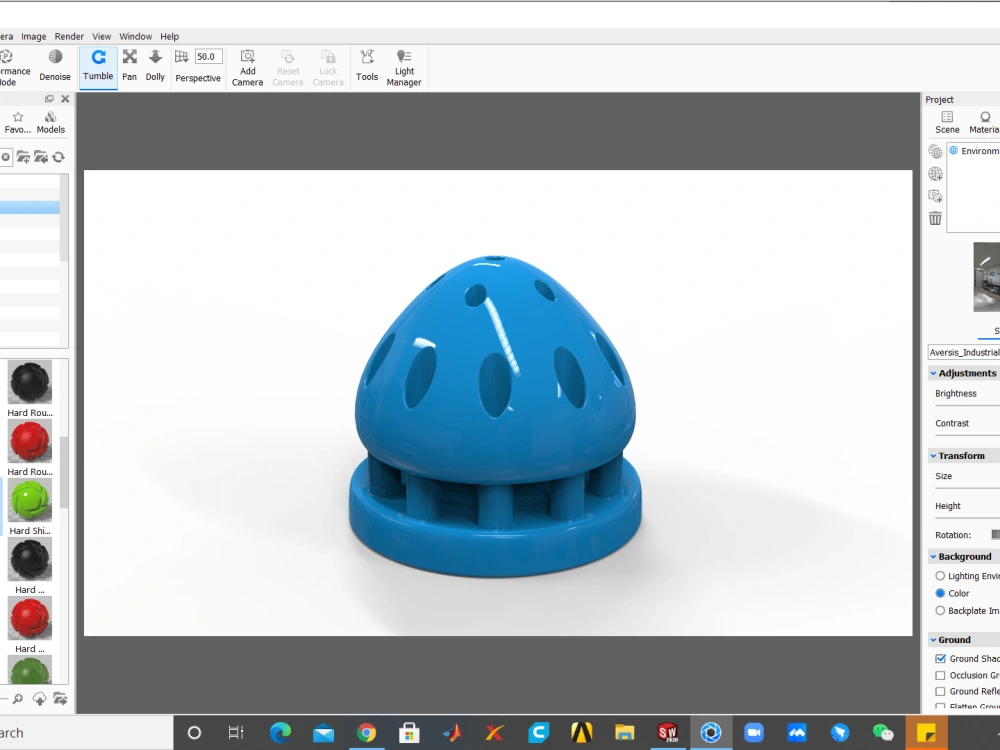Click the topmost globe icon beside environment list

pos(935,151)
